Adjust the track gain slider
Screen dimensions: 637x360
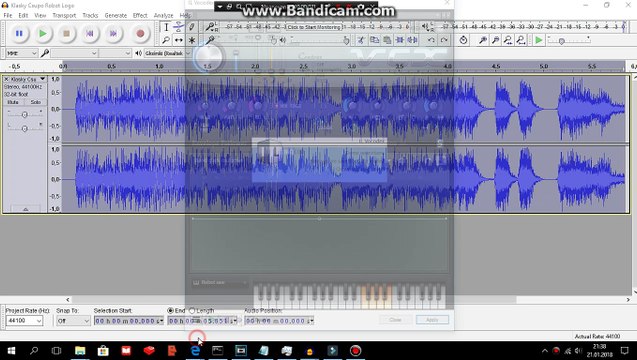tap(24, 115)
